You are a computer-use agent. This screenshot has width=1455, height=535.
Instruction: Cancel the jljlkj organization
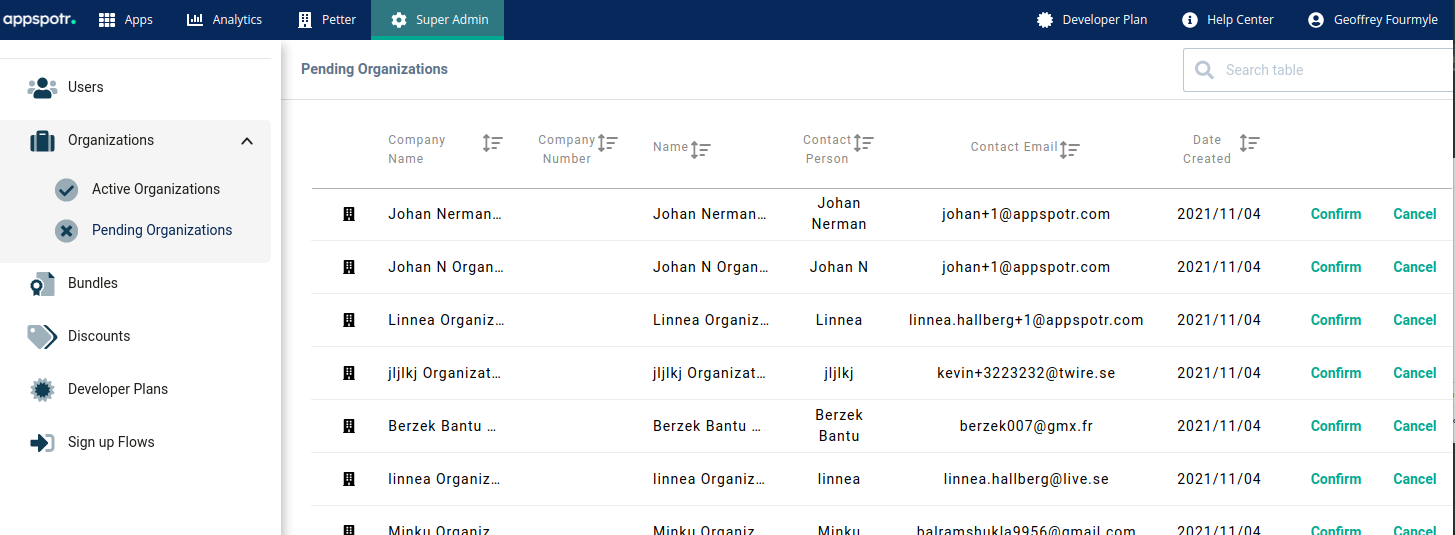(x=1415, y=373)
